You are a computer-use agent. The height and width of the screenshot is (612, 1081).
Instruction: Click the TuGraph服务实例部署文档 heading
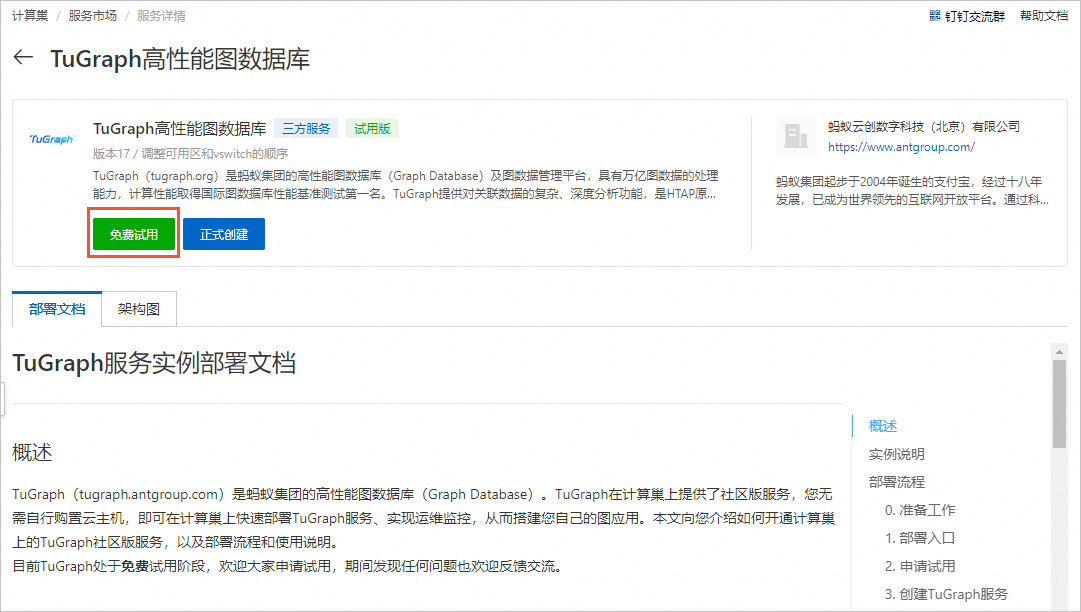click(154, 363)
